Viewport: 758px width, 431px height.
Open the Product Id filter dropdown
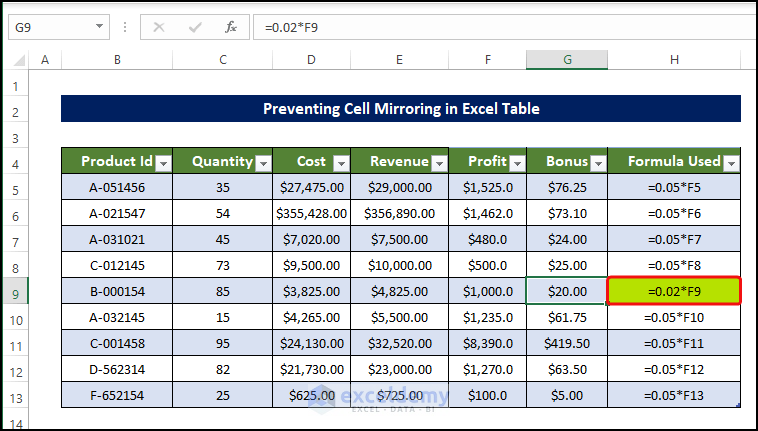(x=164, y=162)
